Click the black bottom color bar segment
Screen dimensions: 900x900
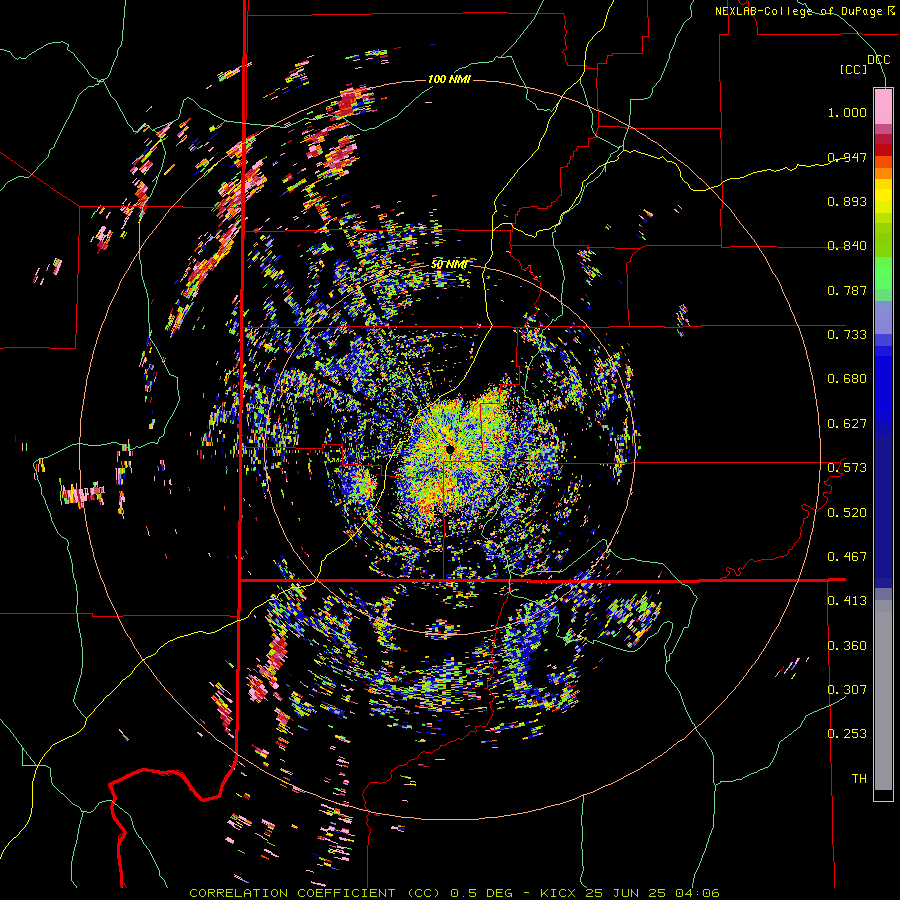tap(883, 795)
